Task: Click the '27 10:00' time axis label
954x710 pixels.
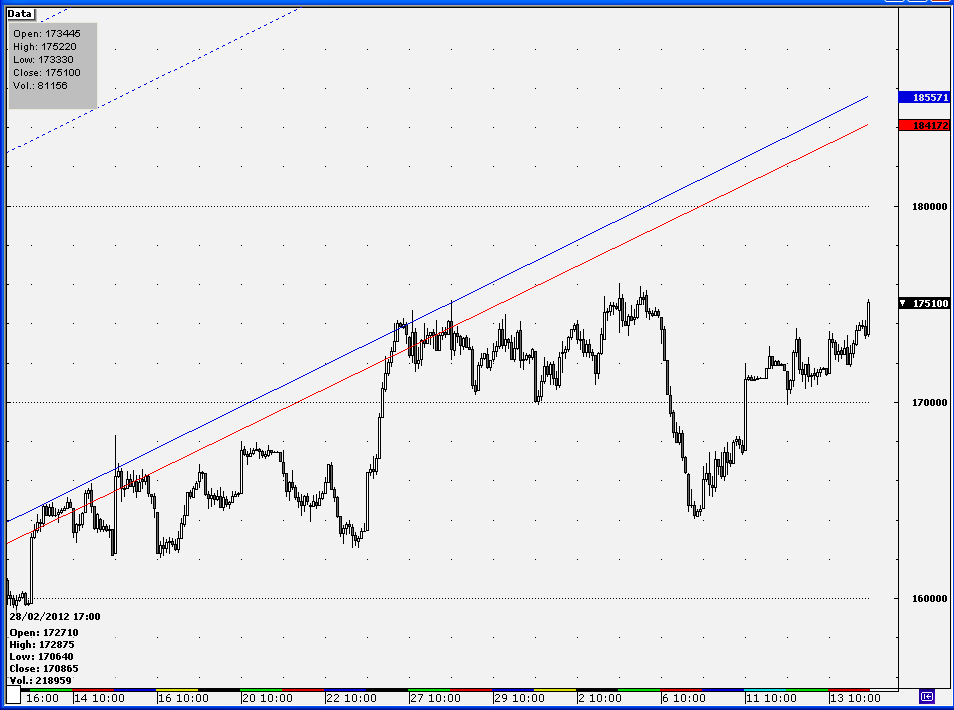Action: [x=435, y=698]
